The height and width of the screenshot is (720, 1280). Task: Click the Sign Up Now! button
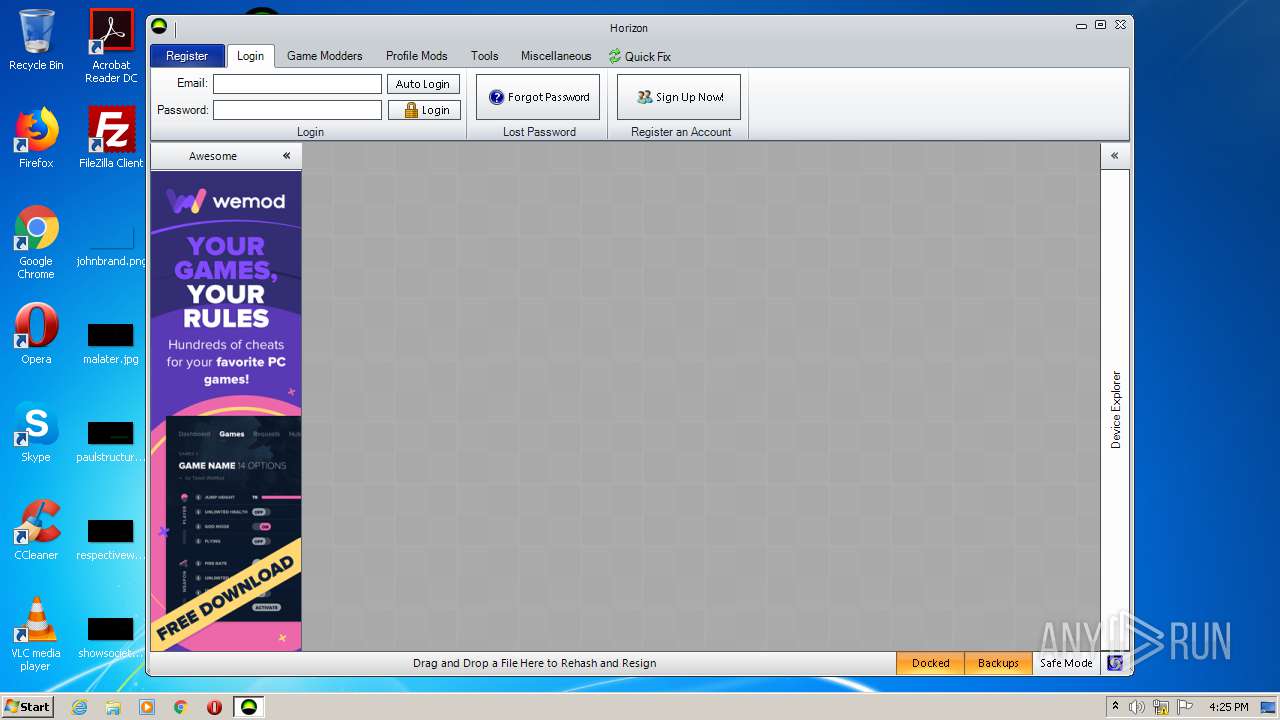coord(679,97)
